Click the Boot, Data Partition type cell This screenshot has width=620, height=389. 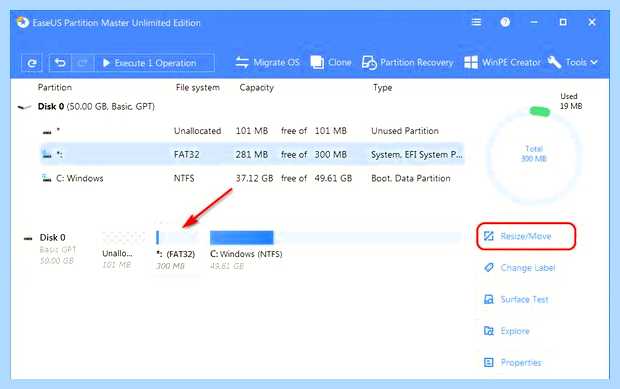pyautogui.click(x=410, y=178)
